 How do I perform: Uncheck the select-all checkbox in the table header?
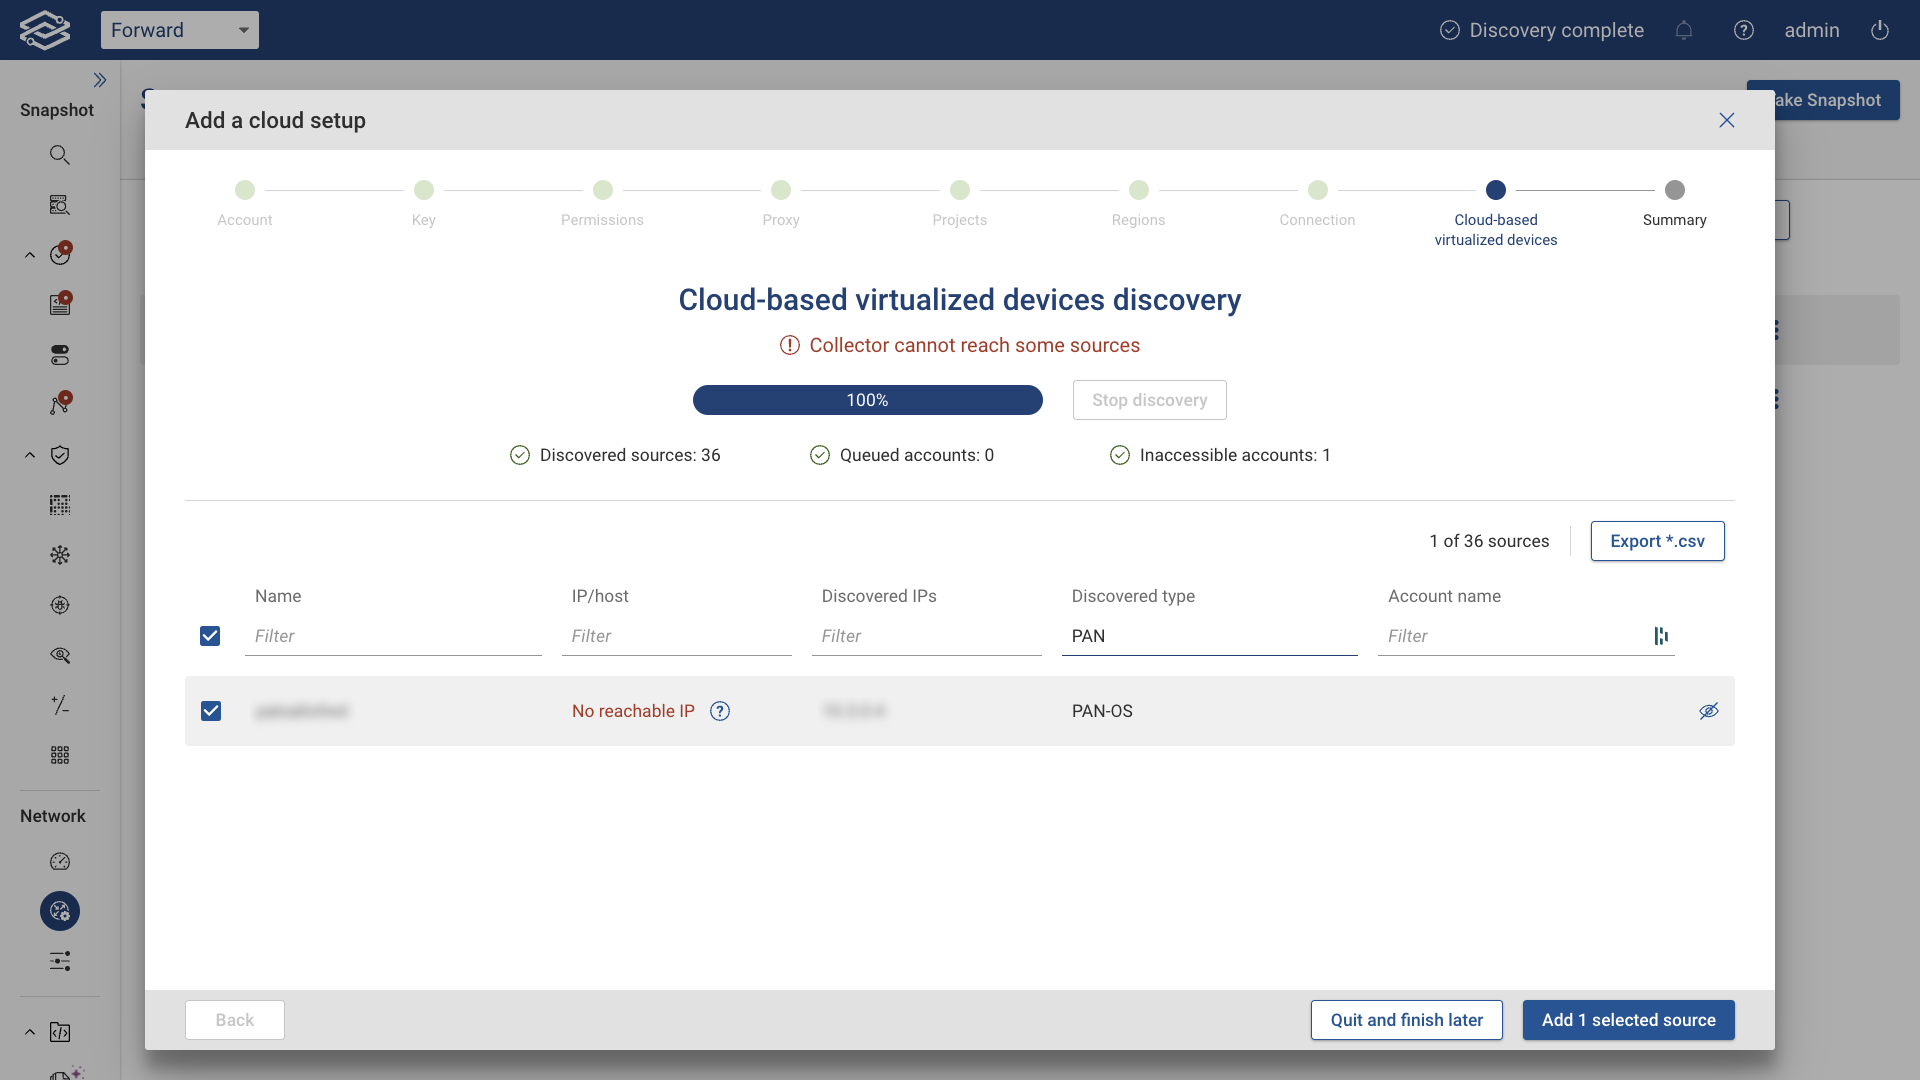210,636
